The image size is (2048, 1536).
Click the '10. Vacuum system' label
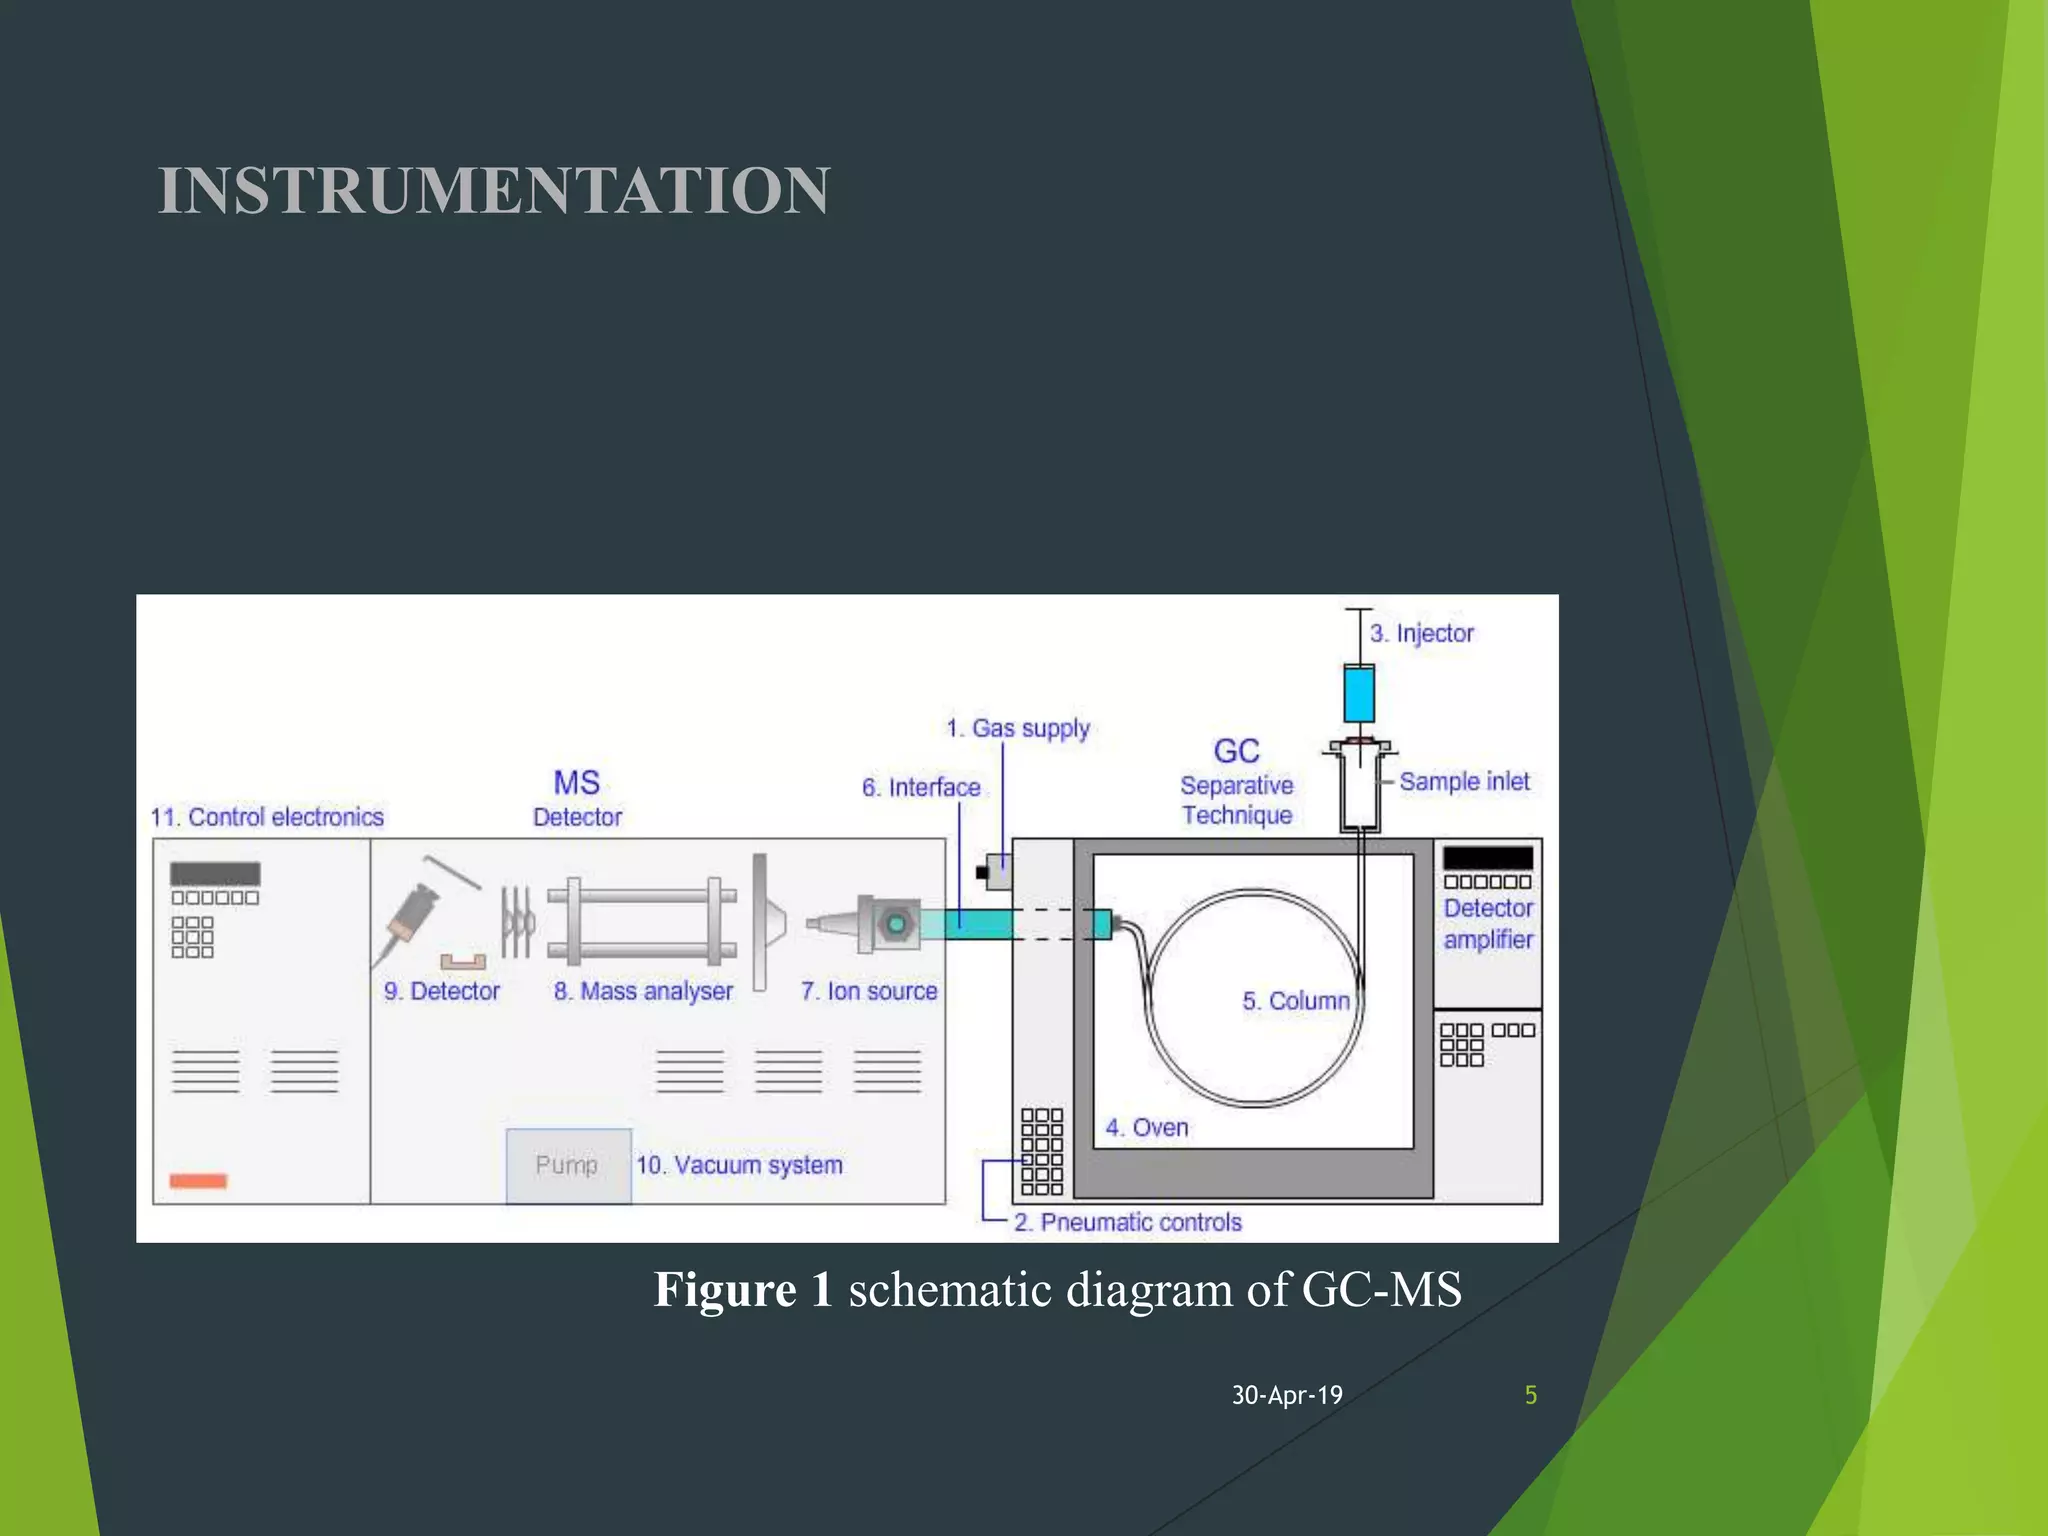pyautogui.click(x=739, y=1165)
